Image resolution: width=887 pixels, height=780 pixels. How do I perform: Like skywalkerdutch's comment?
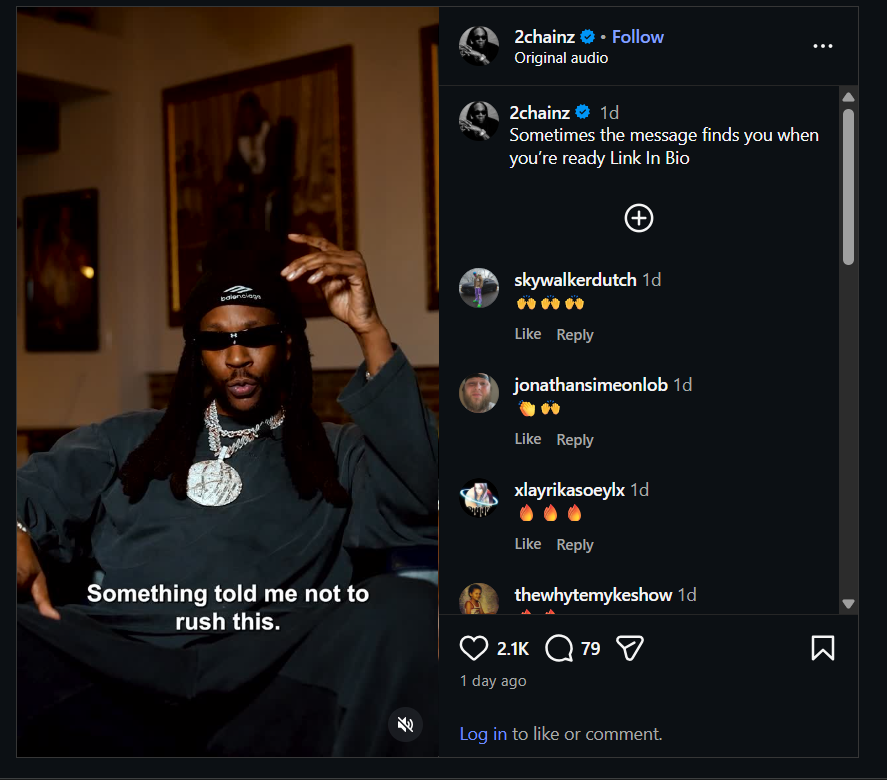[528, 334]
